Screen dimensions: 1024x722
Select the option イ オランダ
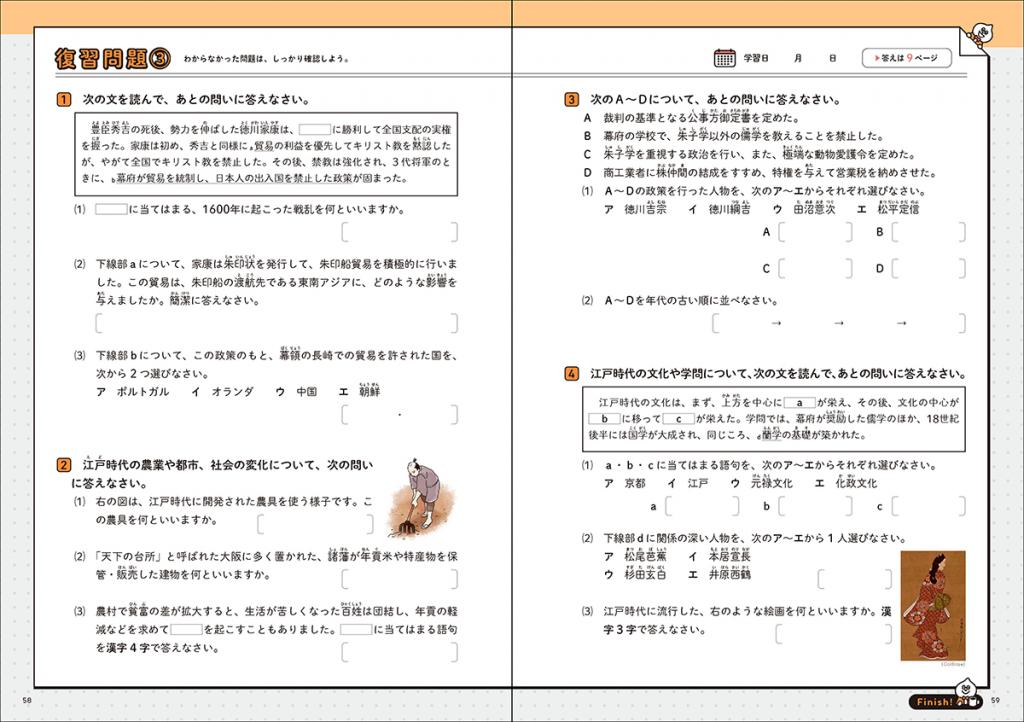[222, 392]
